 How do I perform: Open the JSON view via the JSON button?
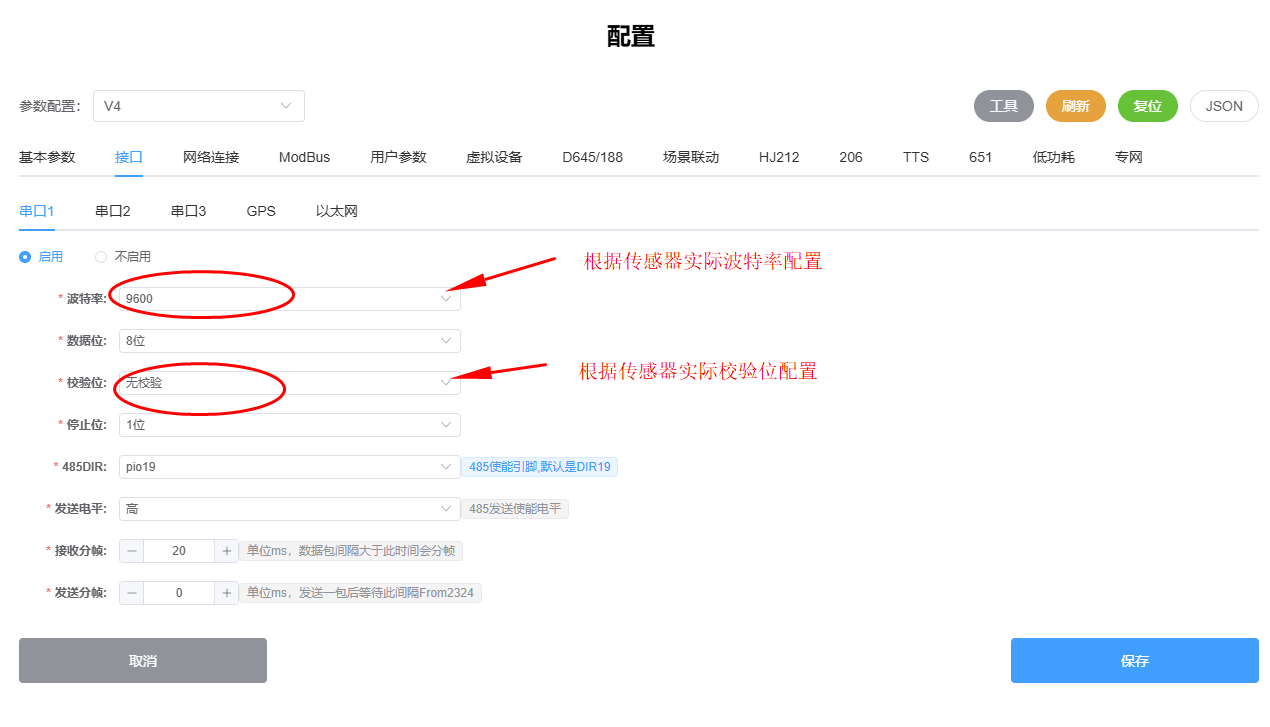pyautogui.click(x=1223, y=106)
